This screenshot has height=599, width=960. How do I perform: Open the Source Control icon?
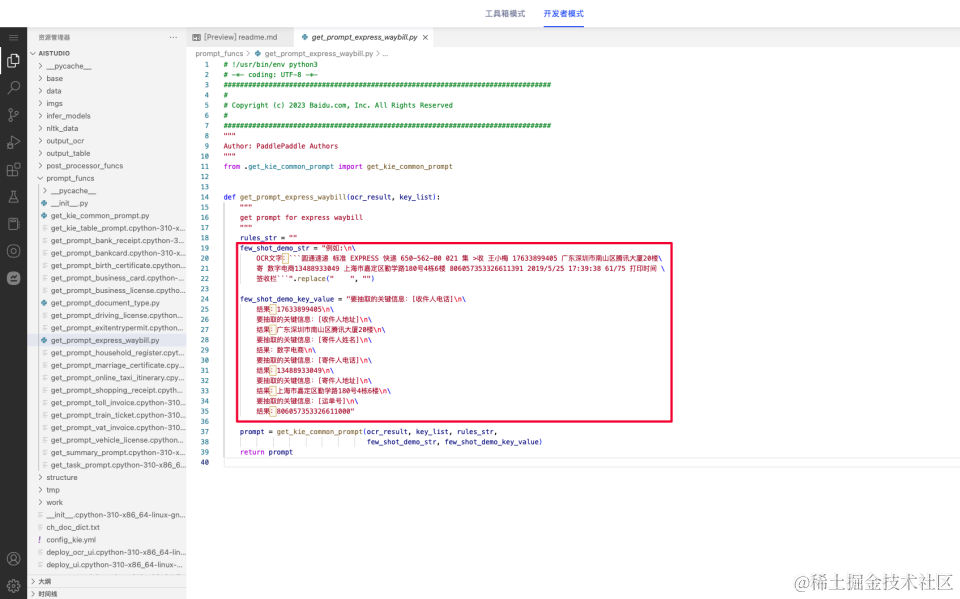13,115
